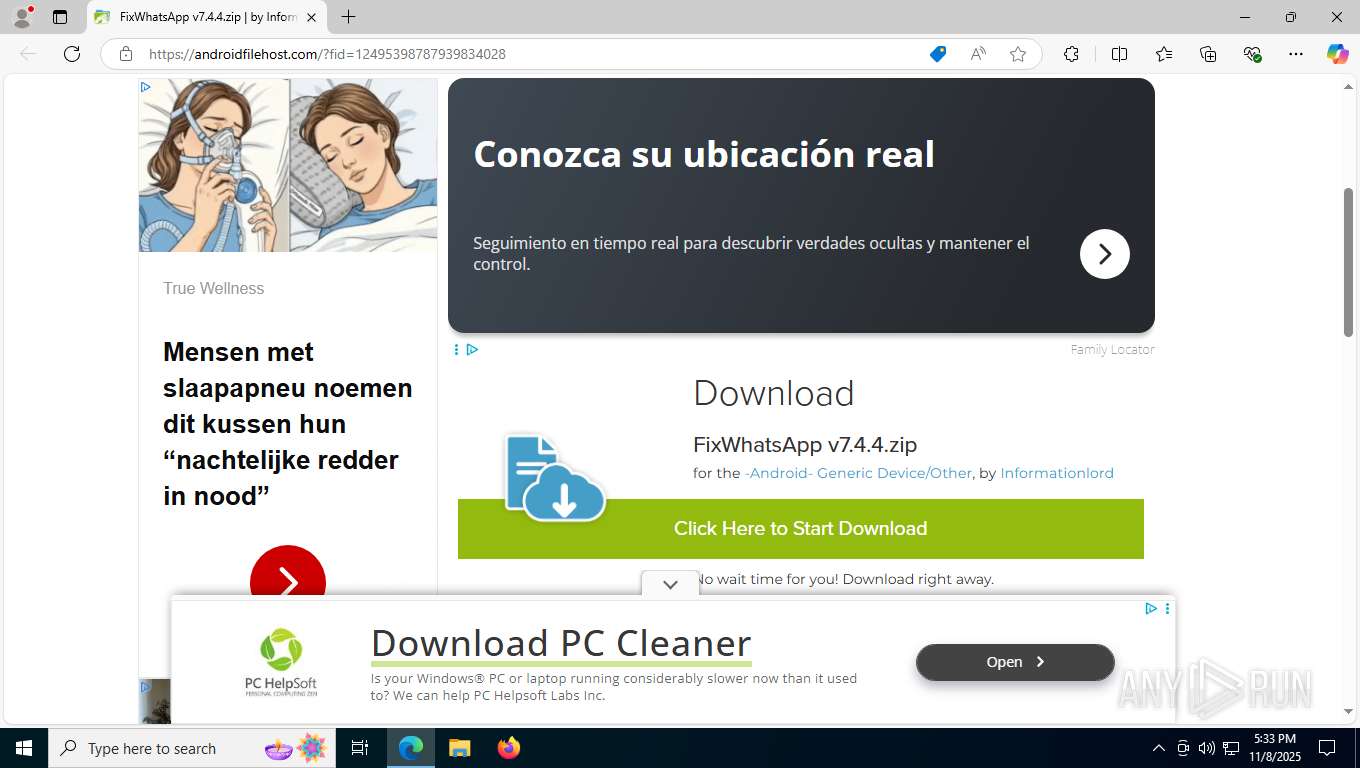Open the browser profile icon
1360x768 pixels.
(x=22, y=16)
